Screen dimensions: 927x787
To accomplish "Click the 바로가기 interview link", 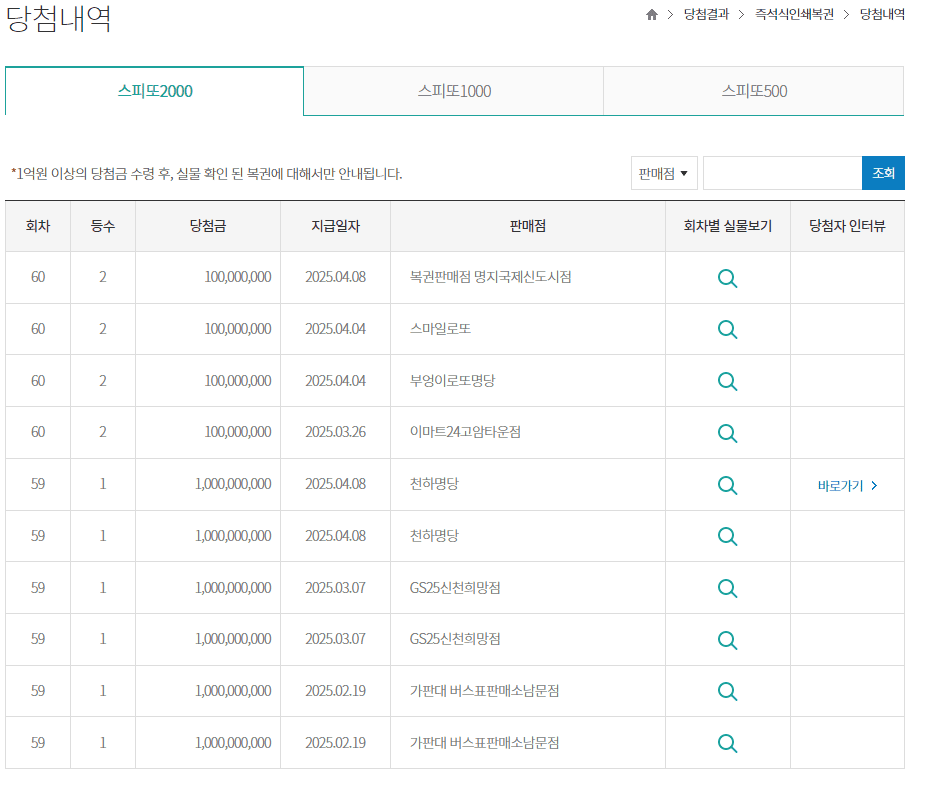I will pyautogui.click(x=845, y=484).
